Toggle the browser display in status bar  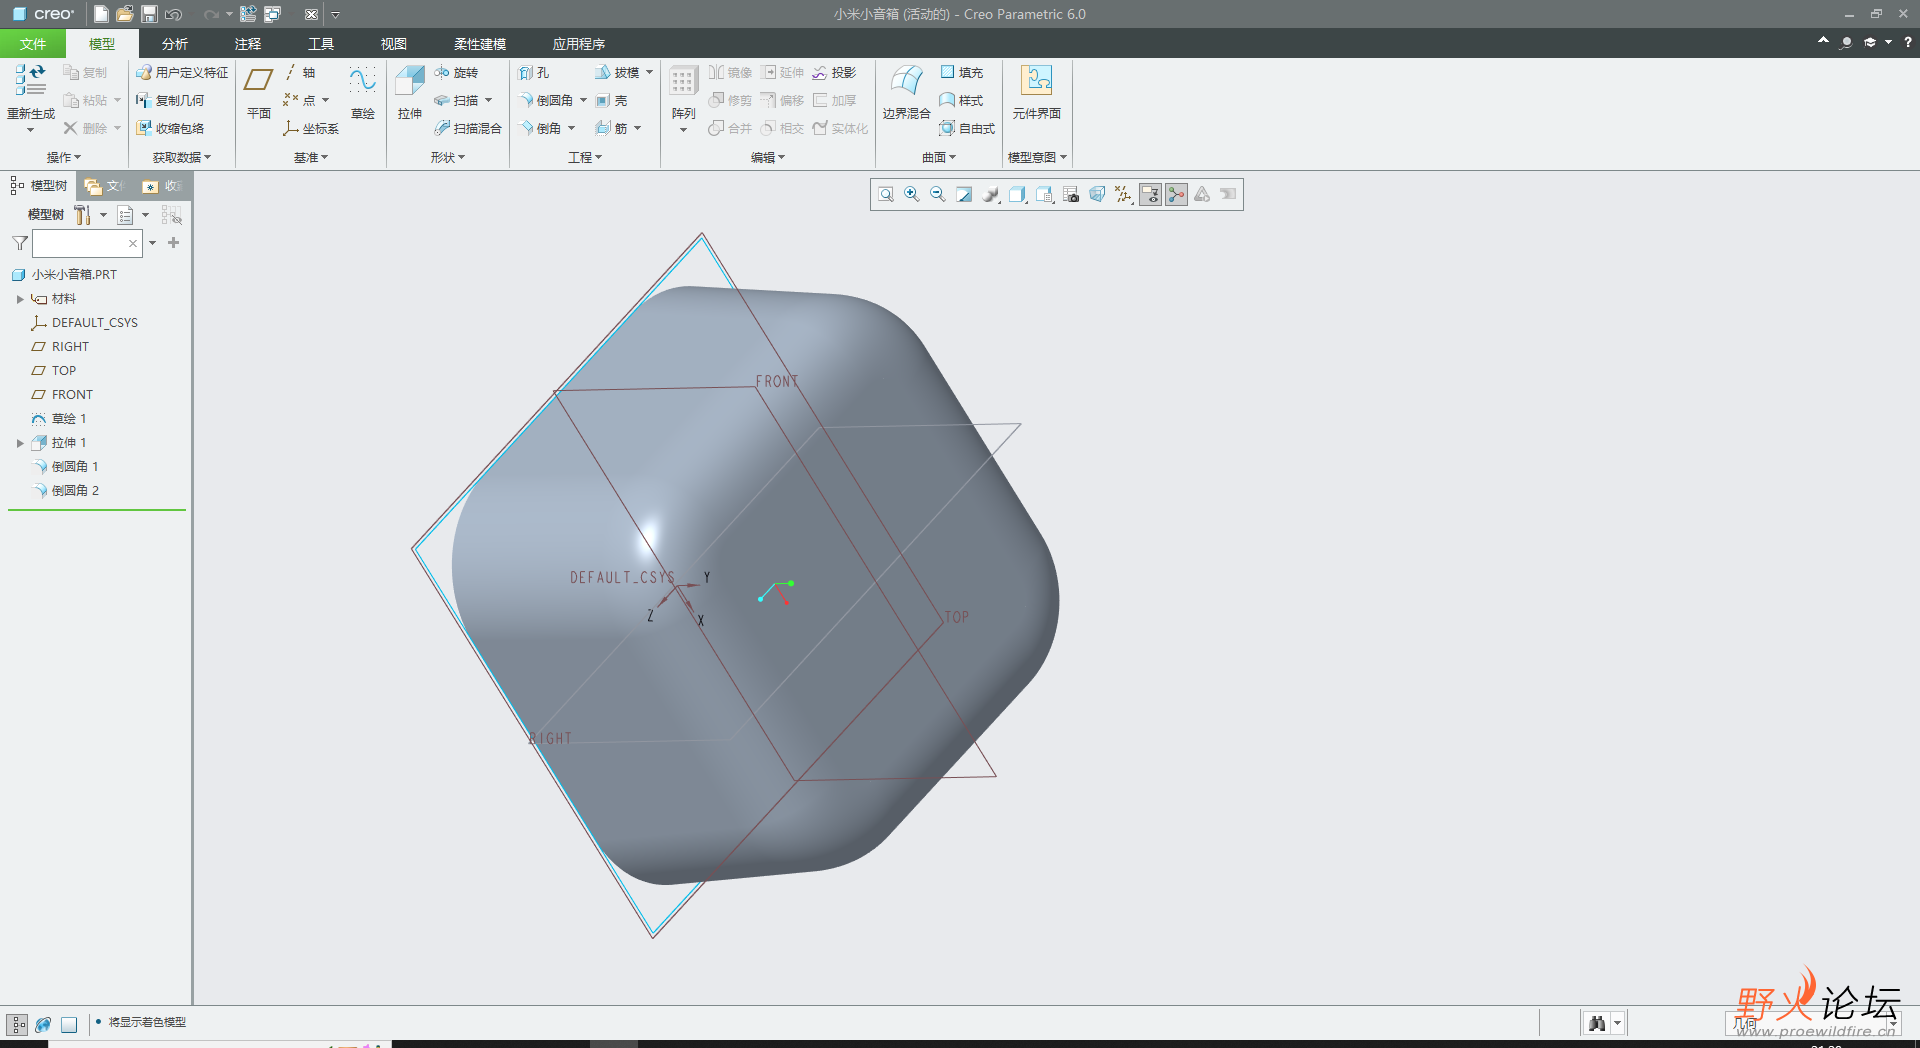point(43,1025)
